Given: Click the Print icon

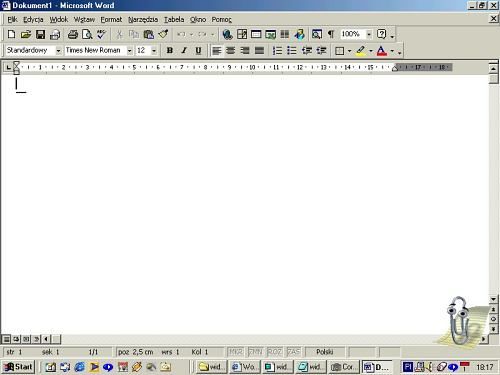Looking at the screenshot, I should (x=73, y=34).
